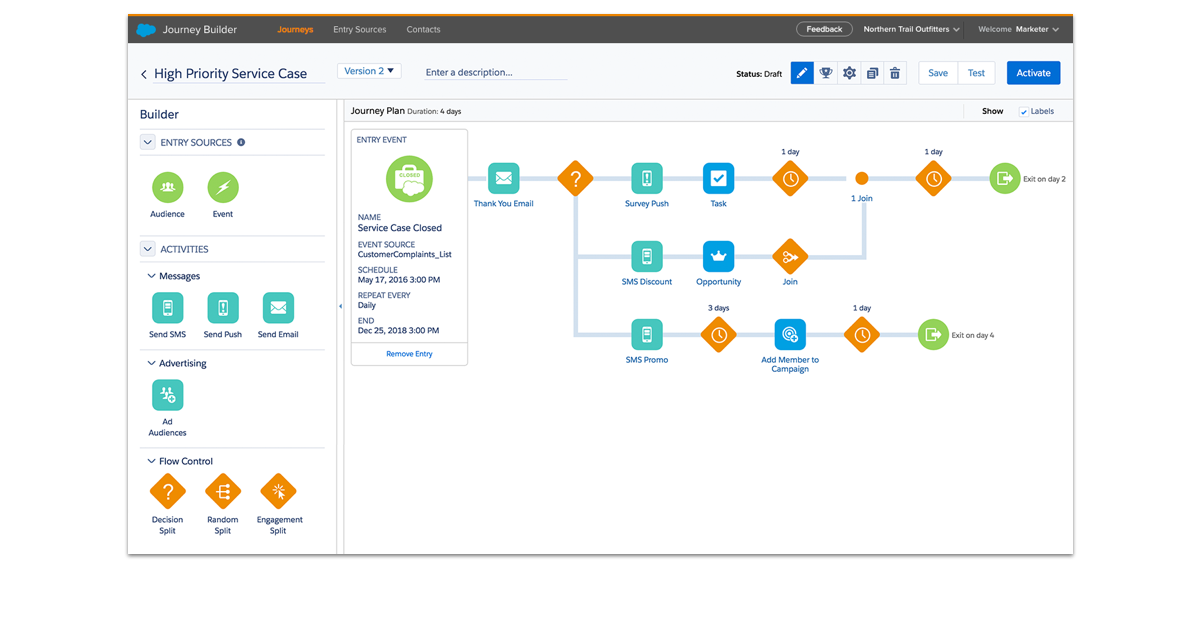
Task: Select the Random Split icon
Action: tap(223, 492)
